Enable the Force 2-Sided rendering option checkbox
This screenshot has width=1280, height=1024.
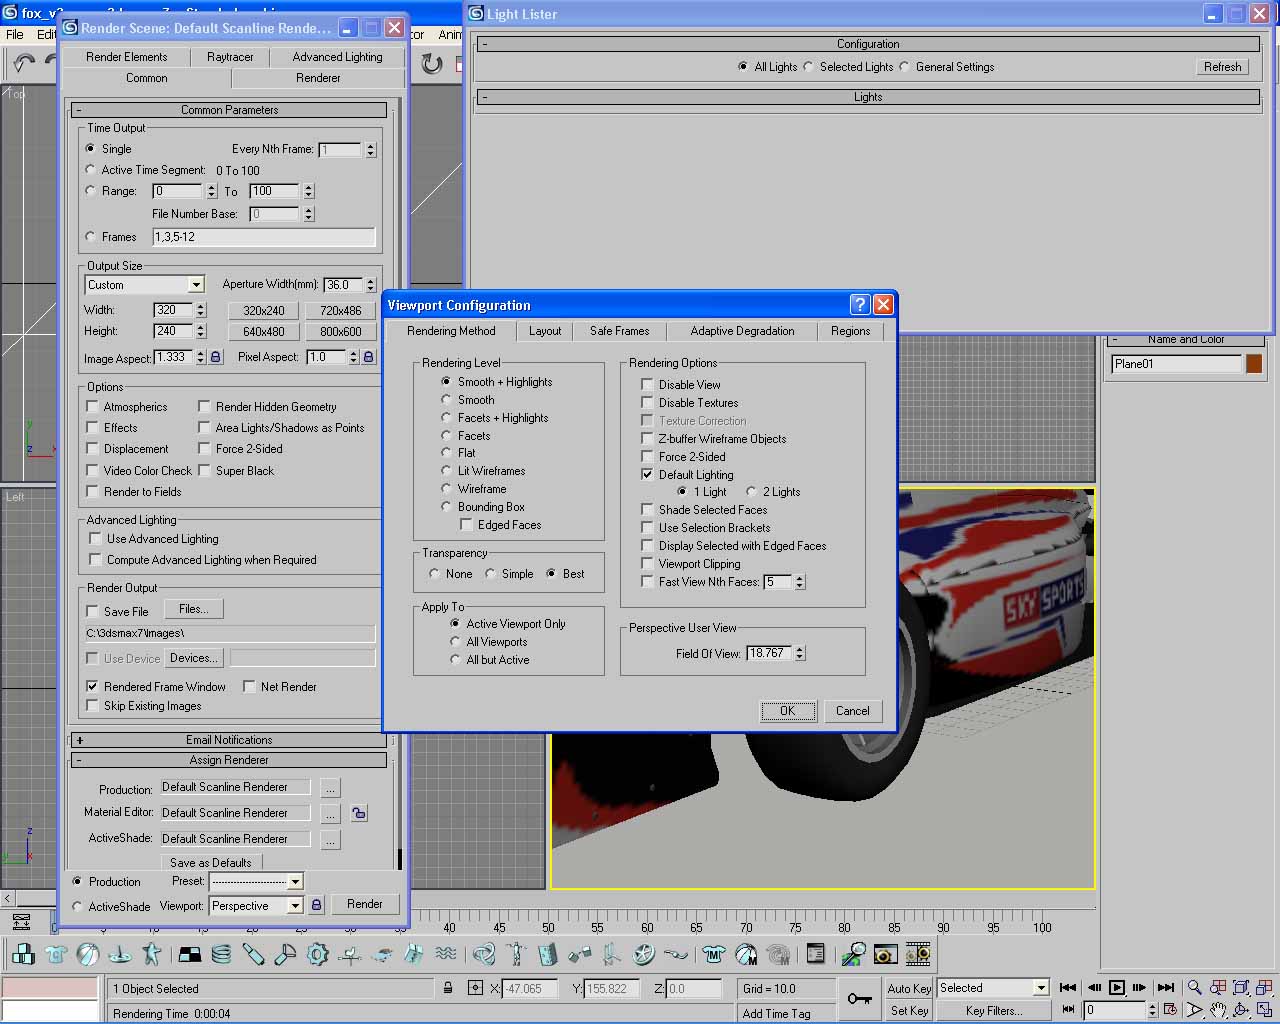click(x=648, y=457)
